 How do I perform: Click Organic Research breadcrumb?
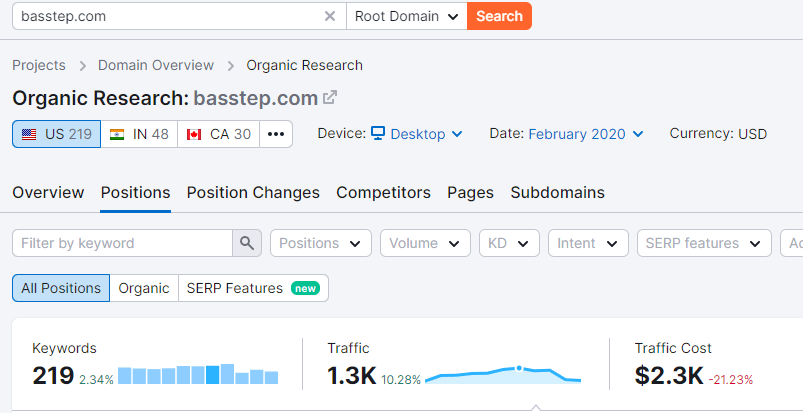[305, 66]
